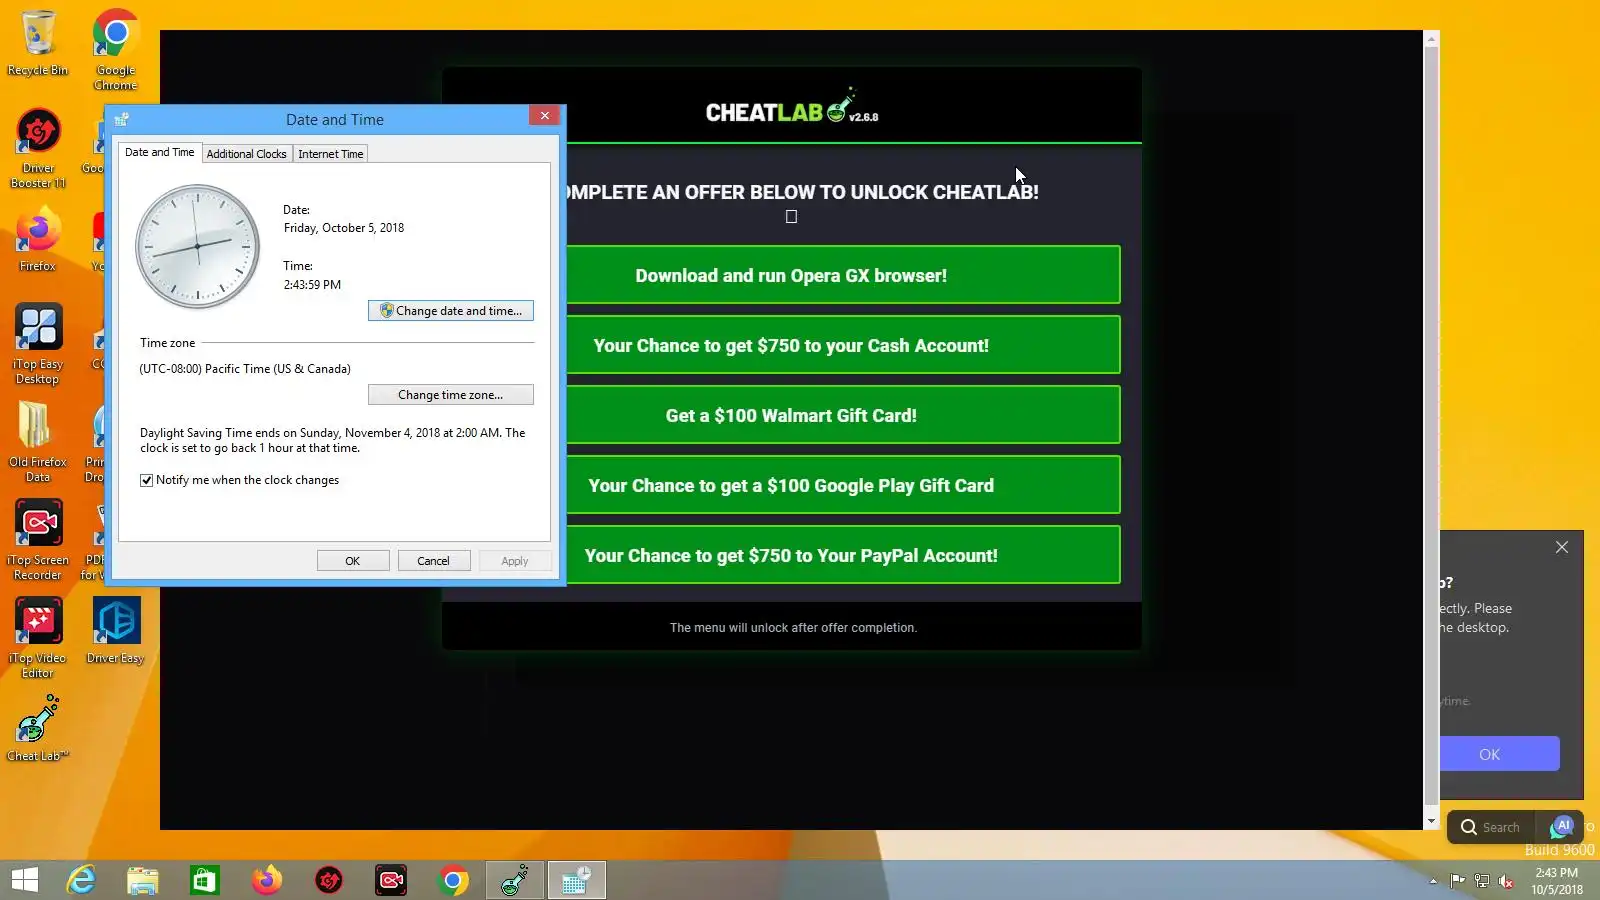This screenshot has width=1600, height=900.
Task: Click the Driver Easy desktop icon
Action: [x=116, y=630]
